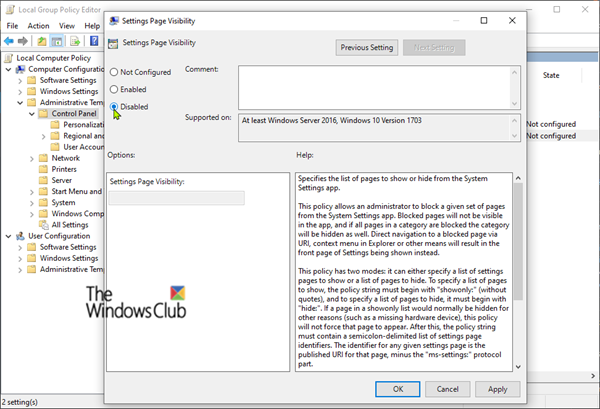The height and width of the screenshot is (409, 600).
Task: Open the View menu
Action: pos(67,26)
